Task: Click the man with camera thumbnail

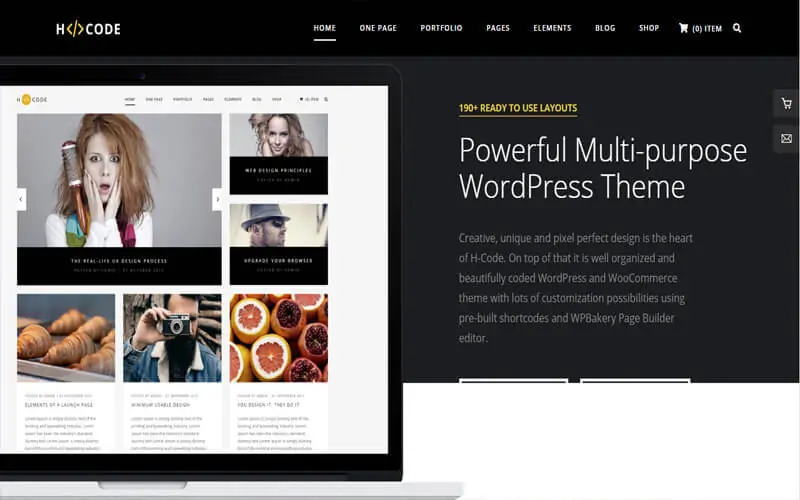Action: [x=172, y=338]
